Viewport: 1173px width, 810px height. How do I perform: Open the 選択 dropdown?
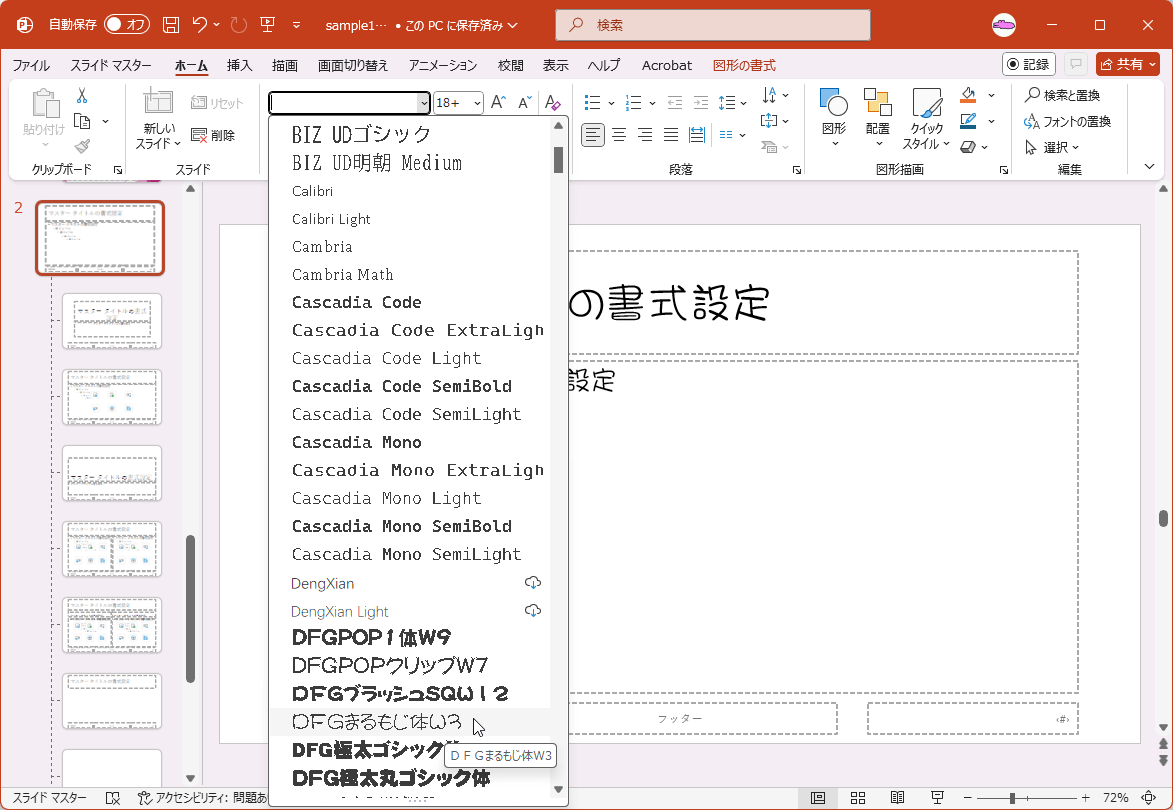[x=1053, y=147]
